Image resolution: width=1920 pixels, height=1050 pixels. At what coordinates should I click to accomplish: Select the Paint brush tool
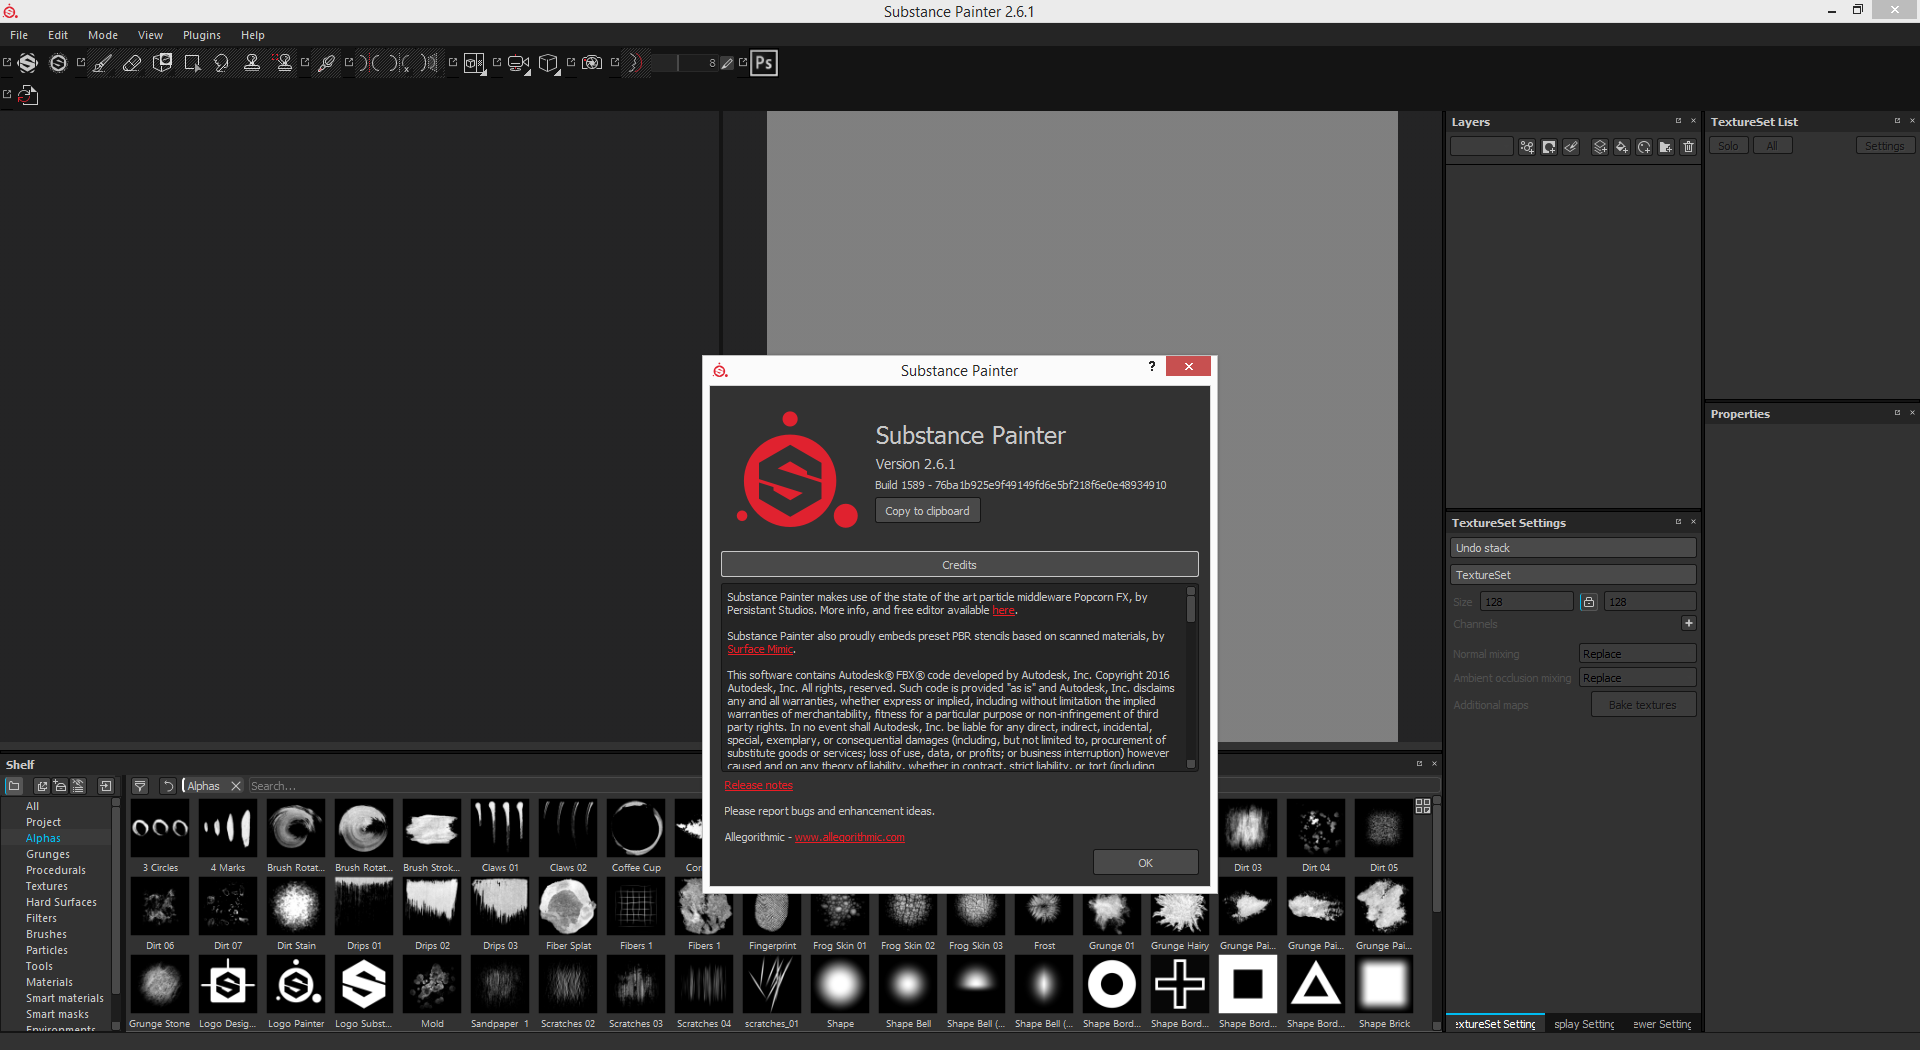tap(102, 63)
